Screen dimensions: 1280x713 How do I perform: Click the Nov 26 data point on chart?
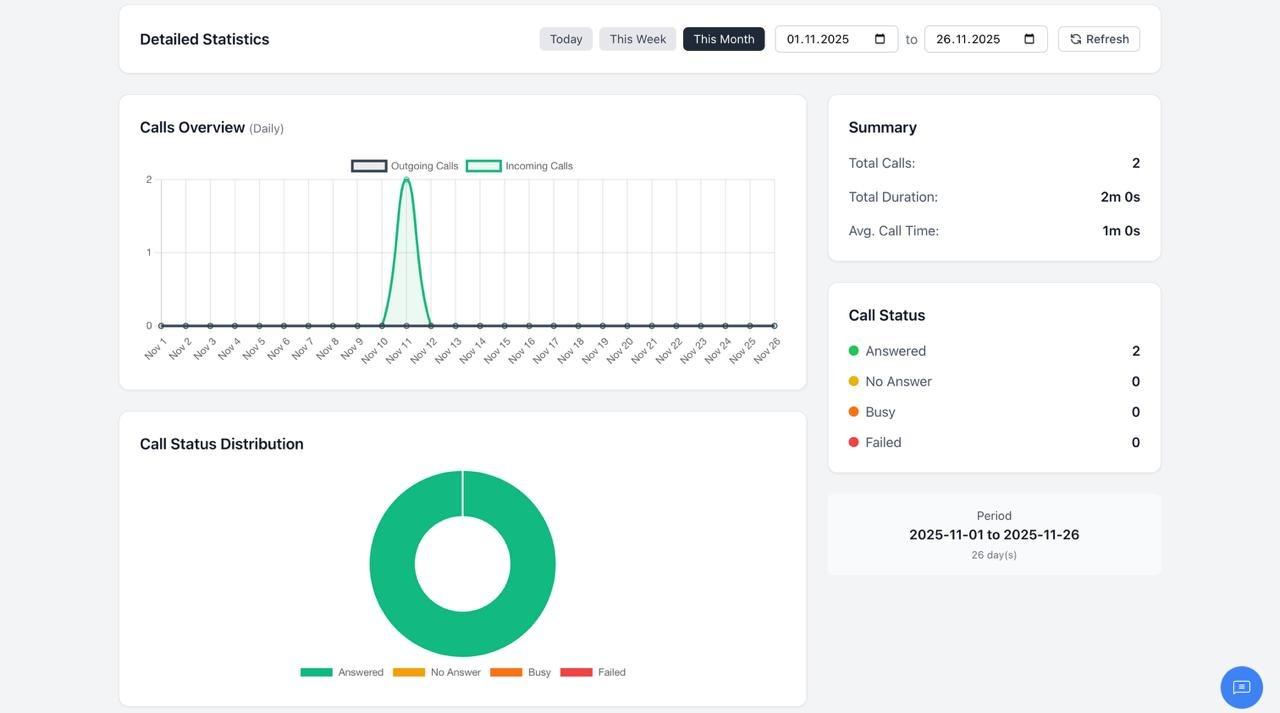click(x=774, y=326)
